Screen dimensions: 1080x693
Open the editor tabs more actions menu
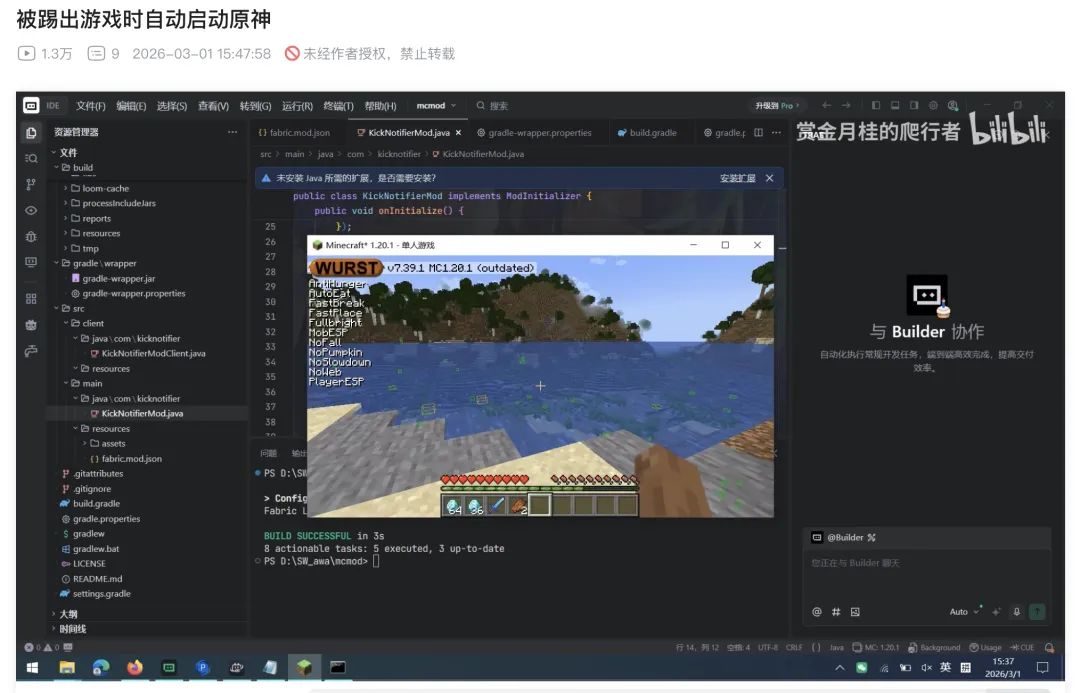coord(776,132)
